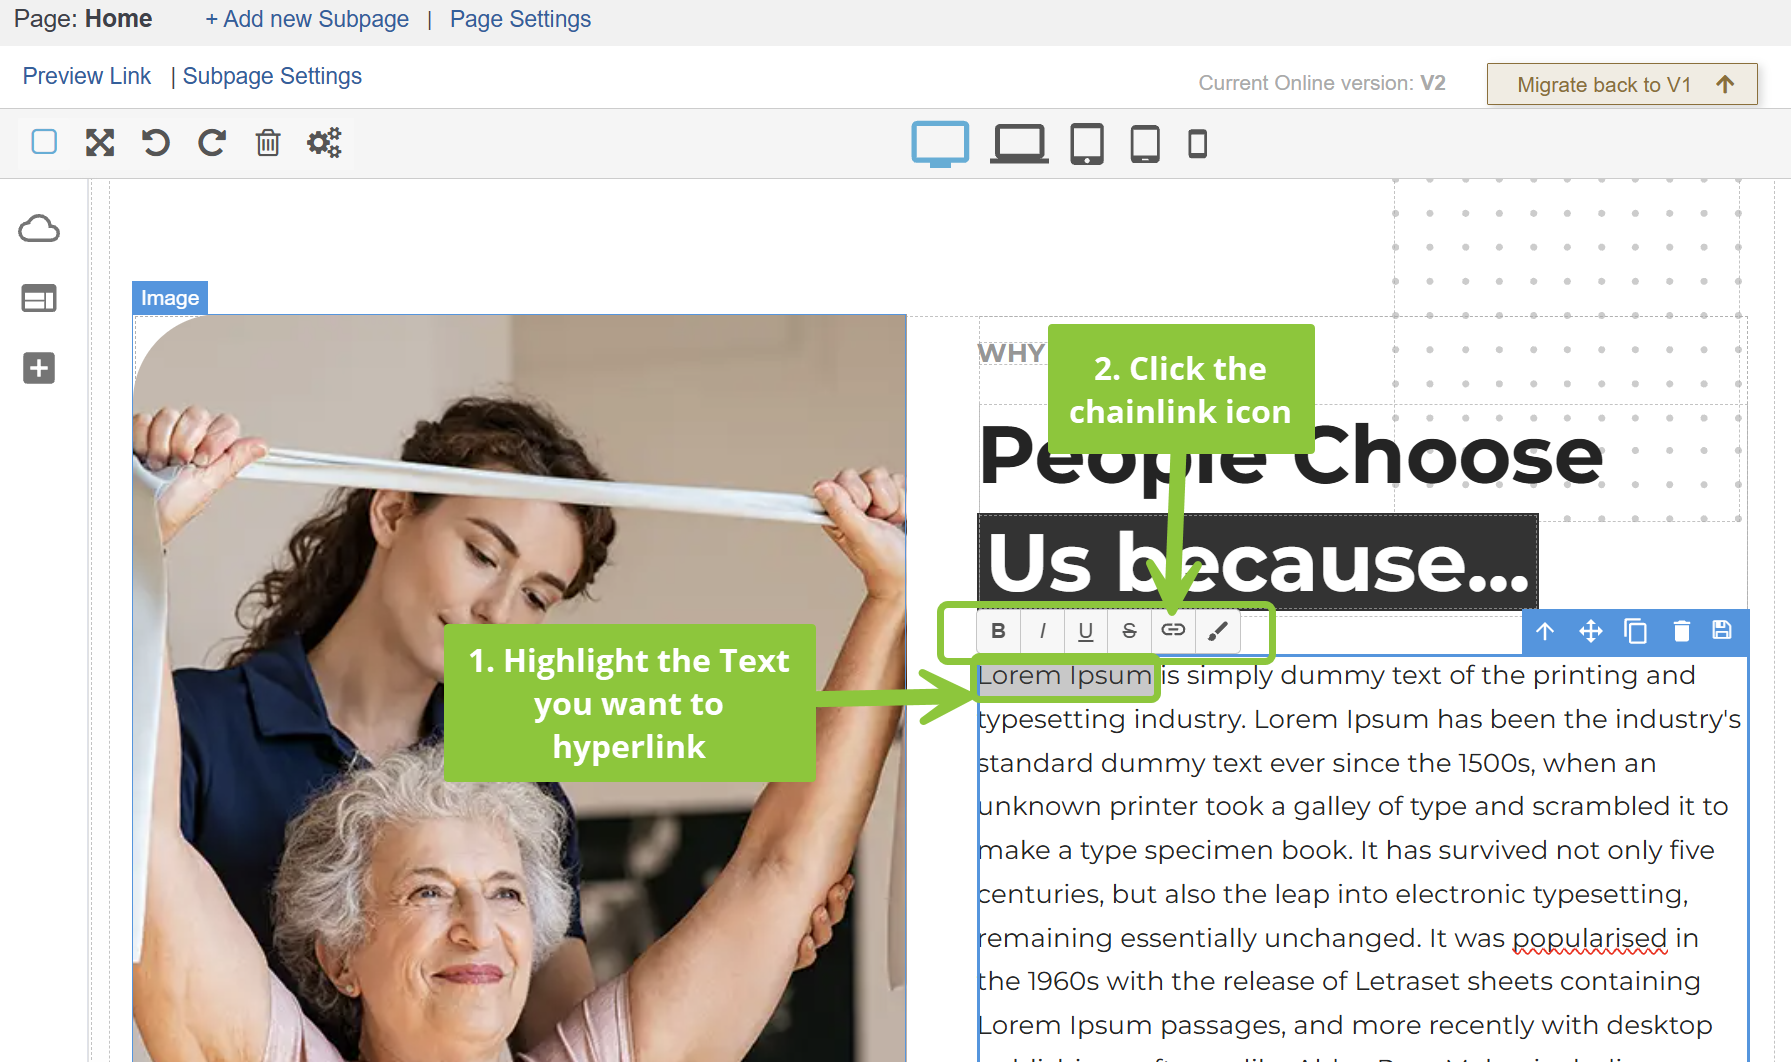Screen dimensions: 1791x1062
Task: Click the underline formatting icon
Action: [x=1086, y=631]
